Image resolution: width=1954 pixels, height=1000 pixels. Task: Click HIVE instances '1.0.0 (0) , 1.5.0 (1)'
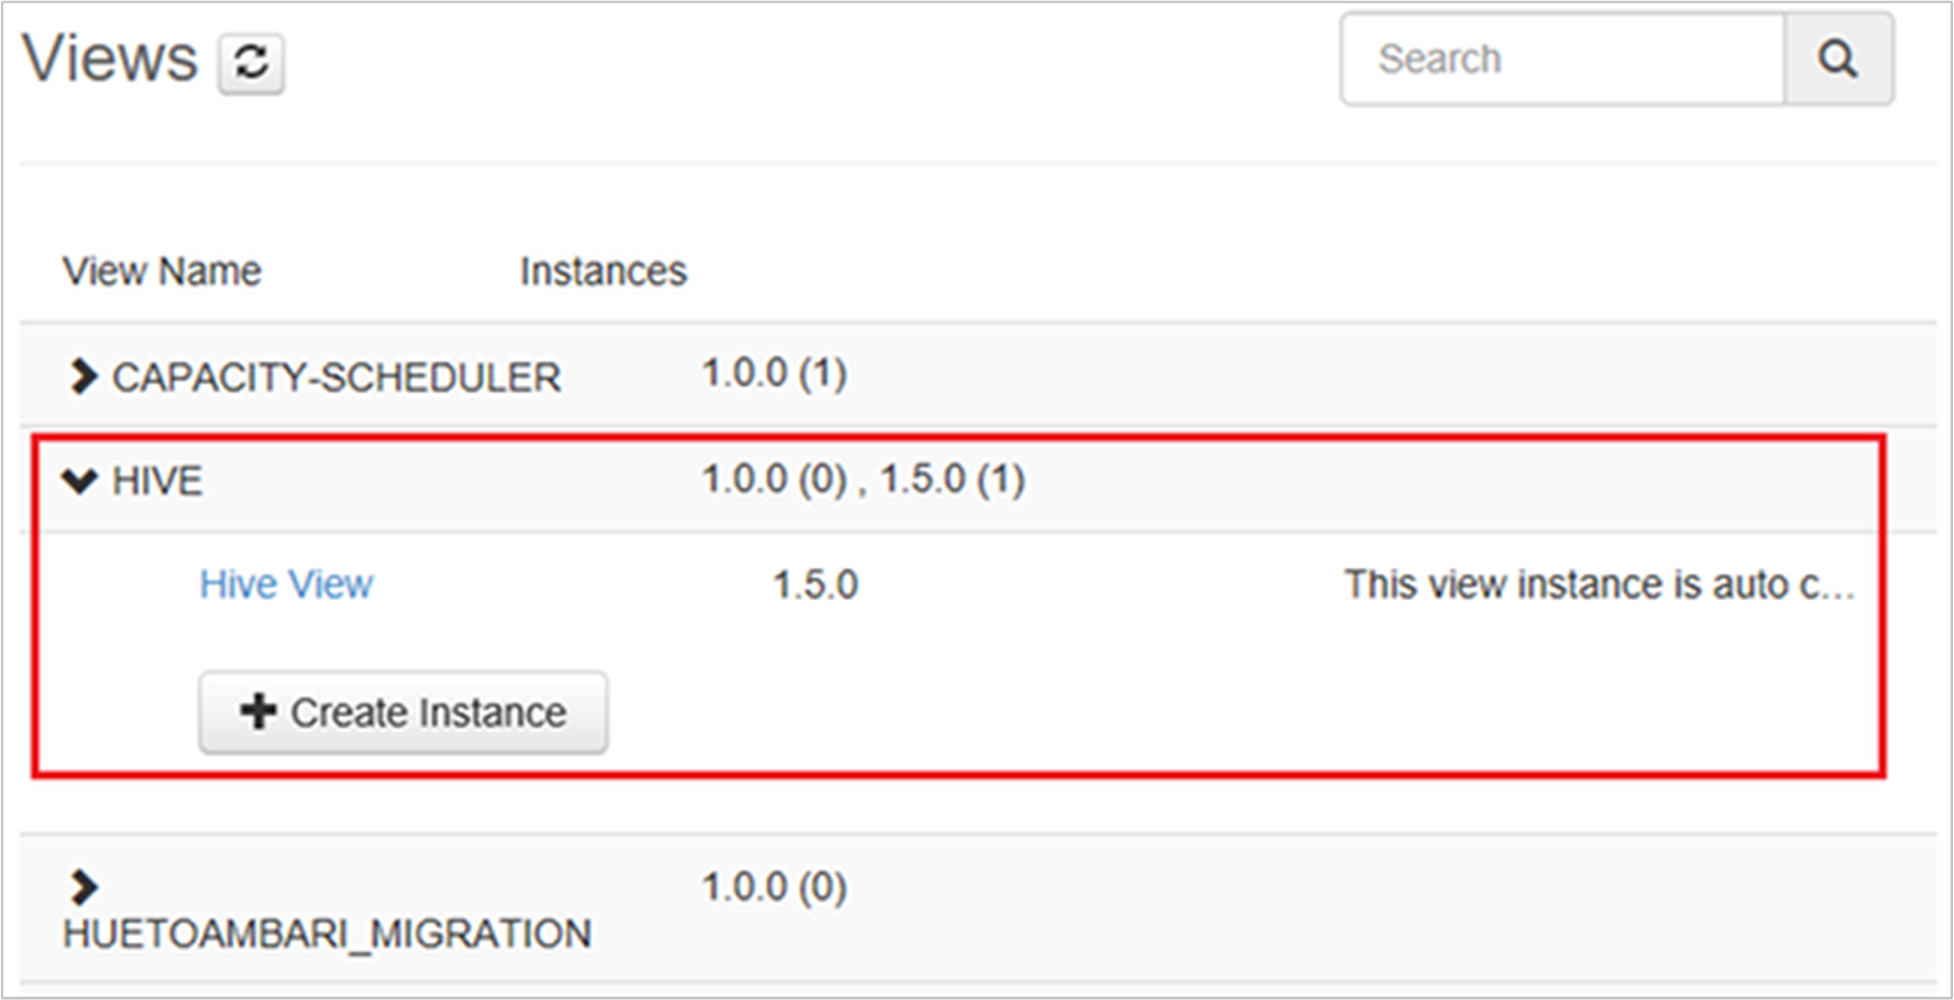tap(863, 479)
